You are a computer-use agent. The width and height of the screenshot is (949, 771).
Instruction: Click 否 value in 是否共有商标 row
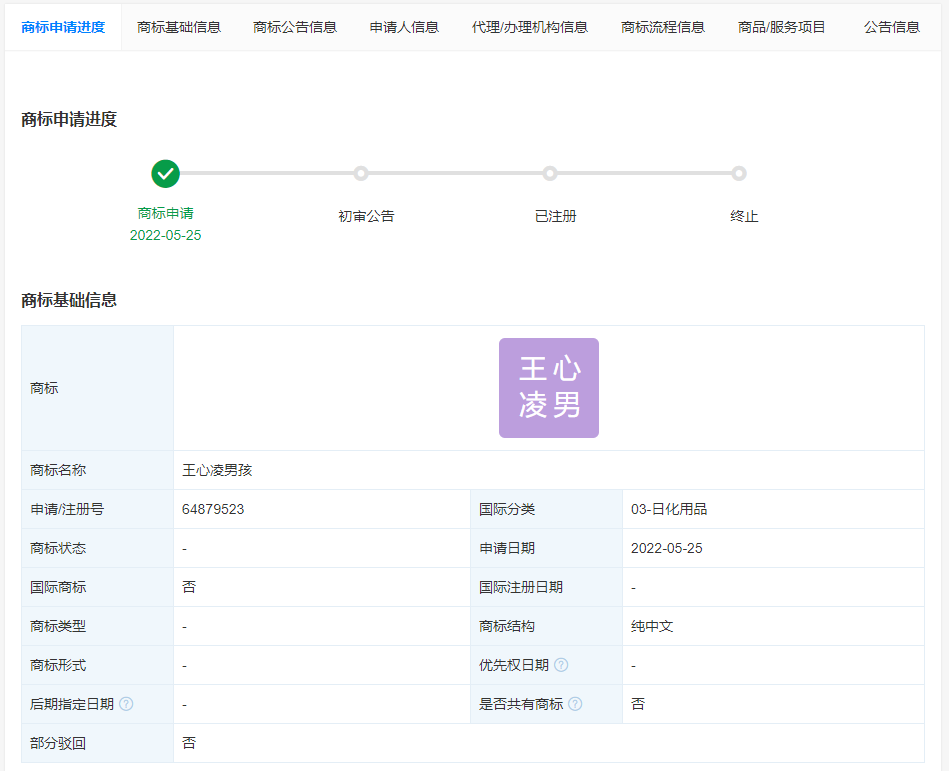tap(638, 704)
